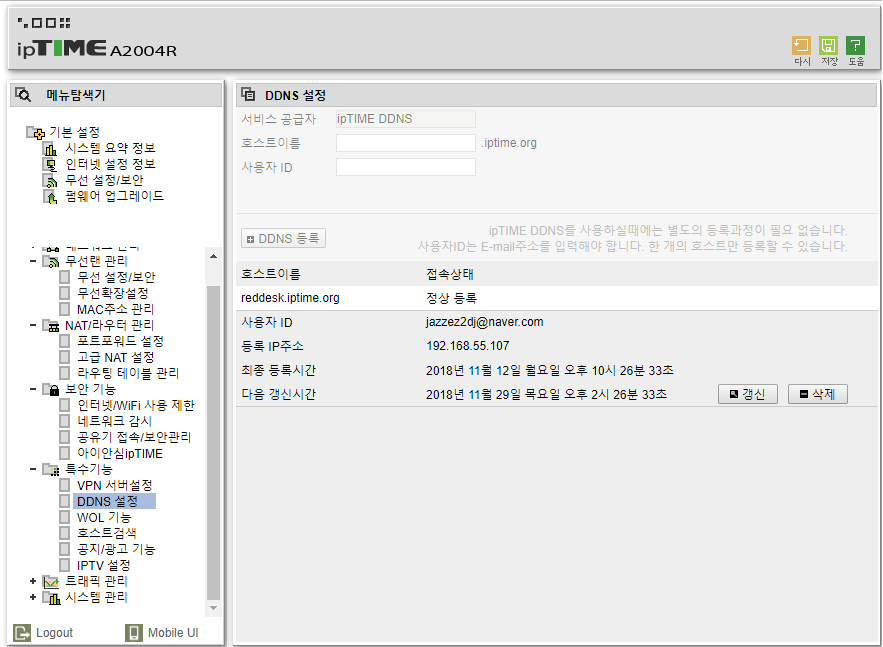Click the DDNS 설정 header icon
The image size is (883, 647).
pyautogui.click(x=248, y=95)
